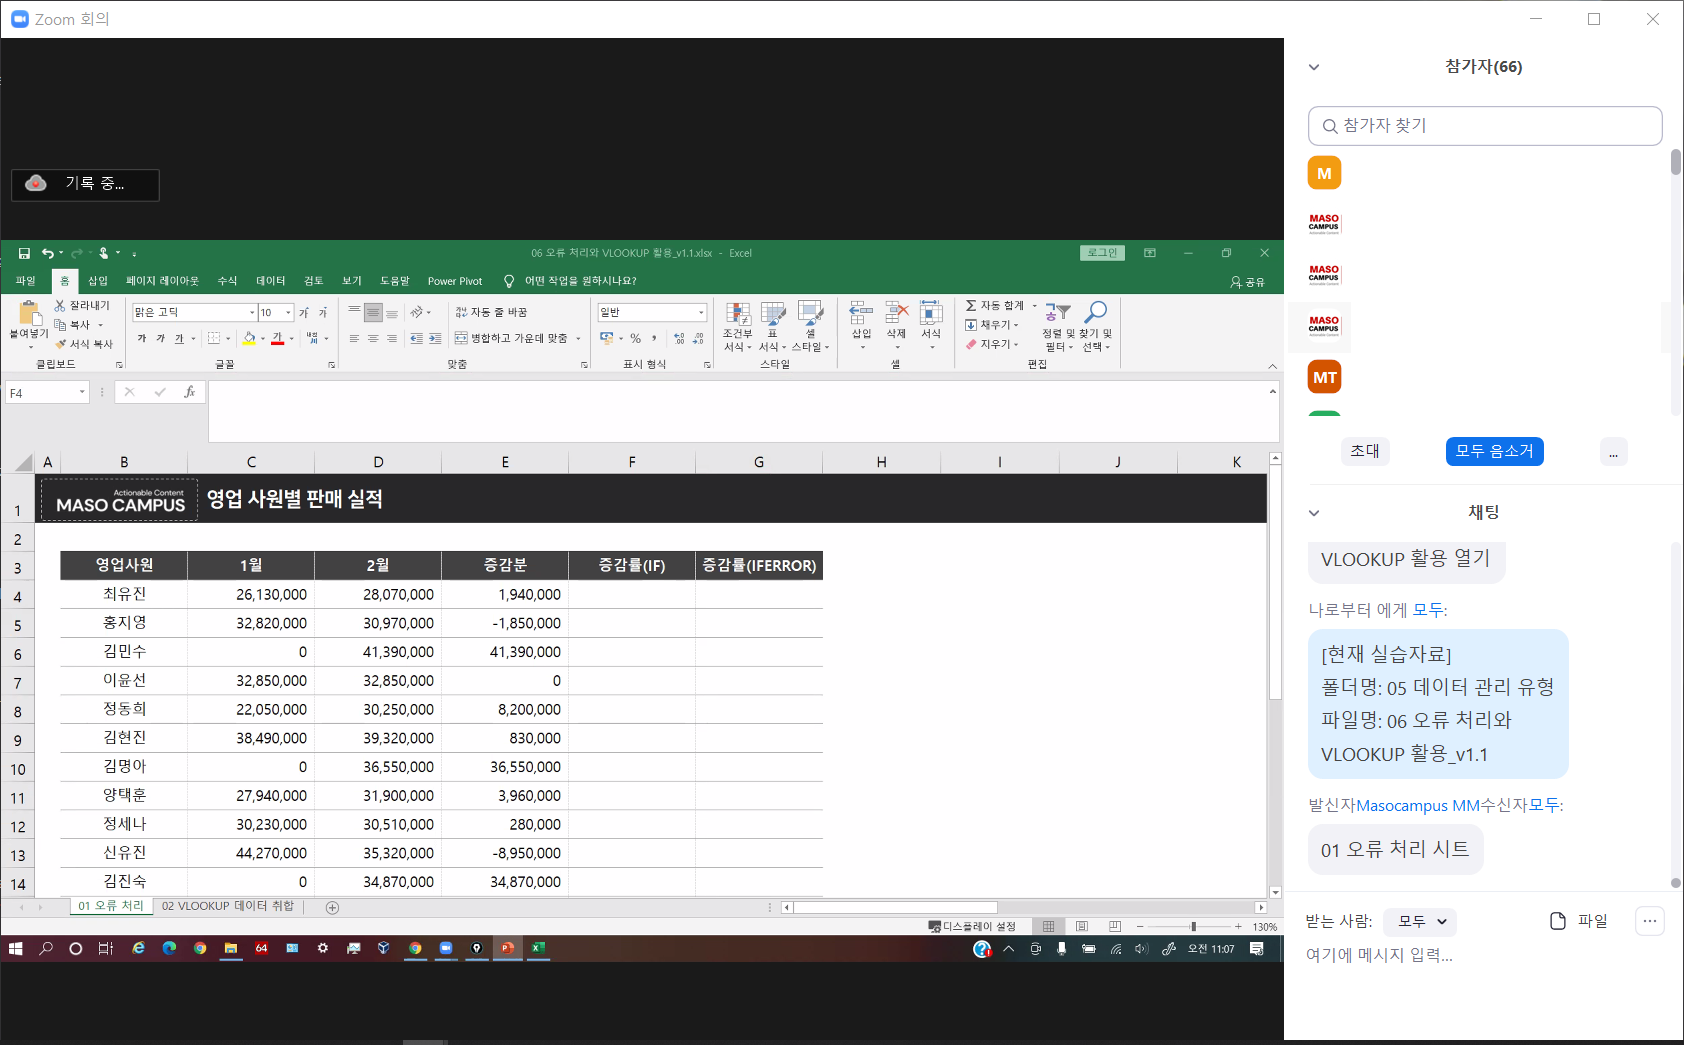This screenshot has height=1045, width=1684.
Task: Add a new sheet with plus icon
Action: [x=332, y=907]
